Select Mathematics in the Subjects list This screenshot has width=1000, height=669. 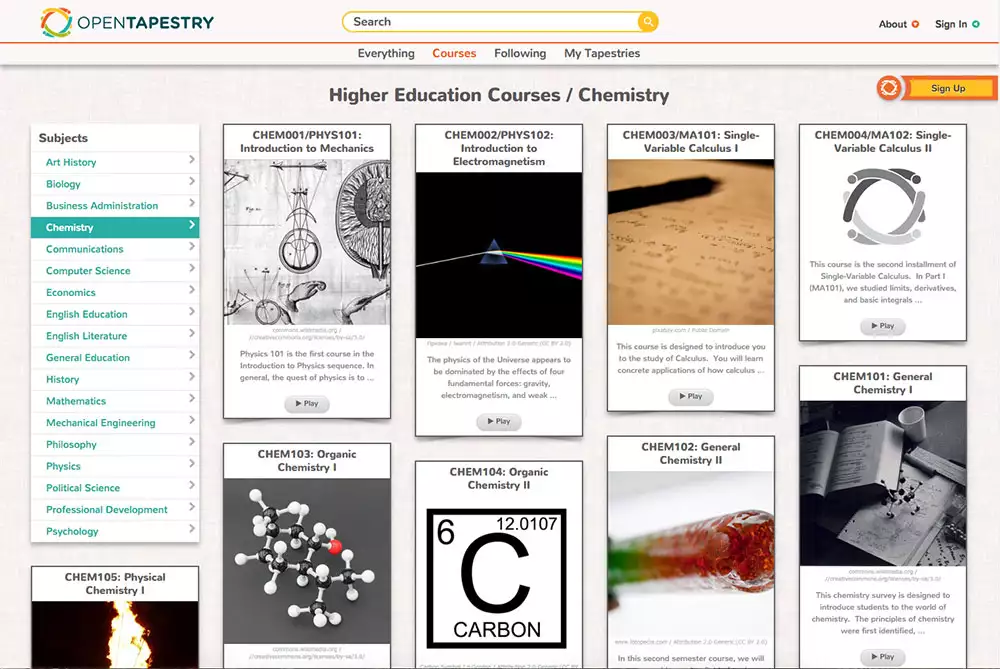tap(76, 401)
